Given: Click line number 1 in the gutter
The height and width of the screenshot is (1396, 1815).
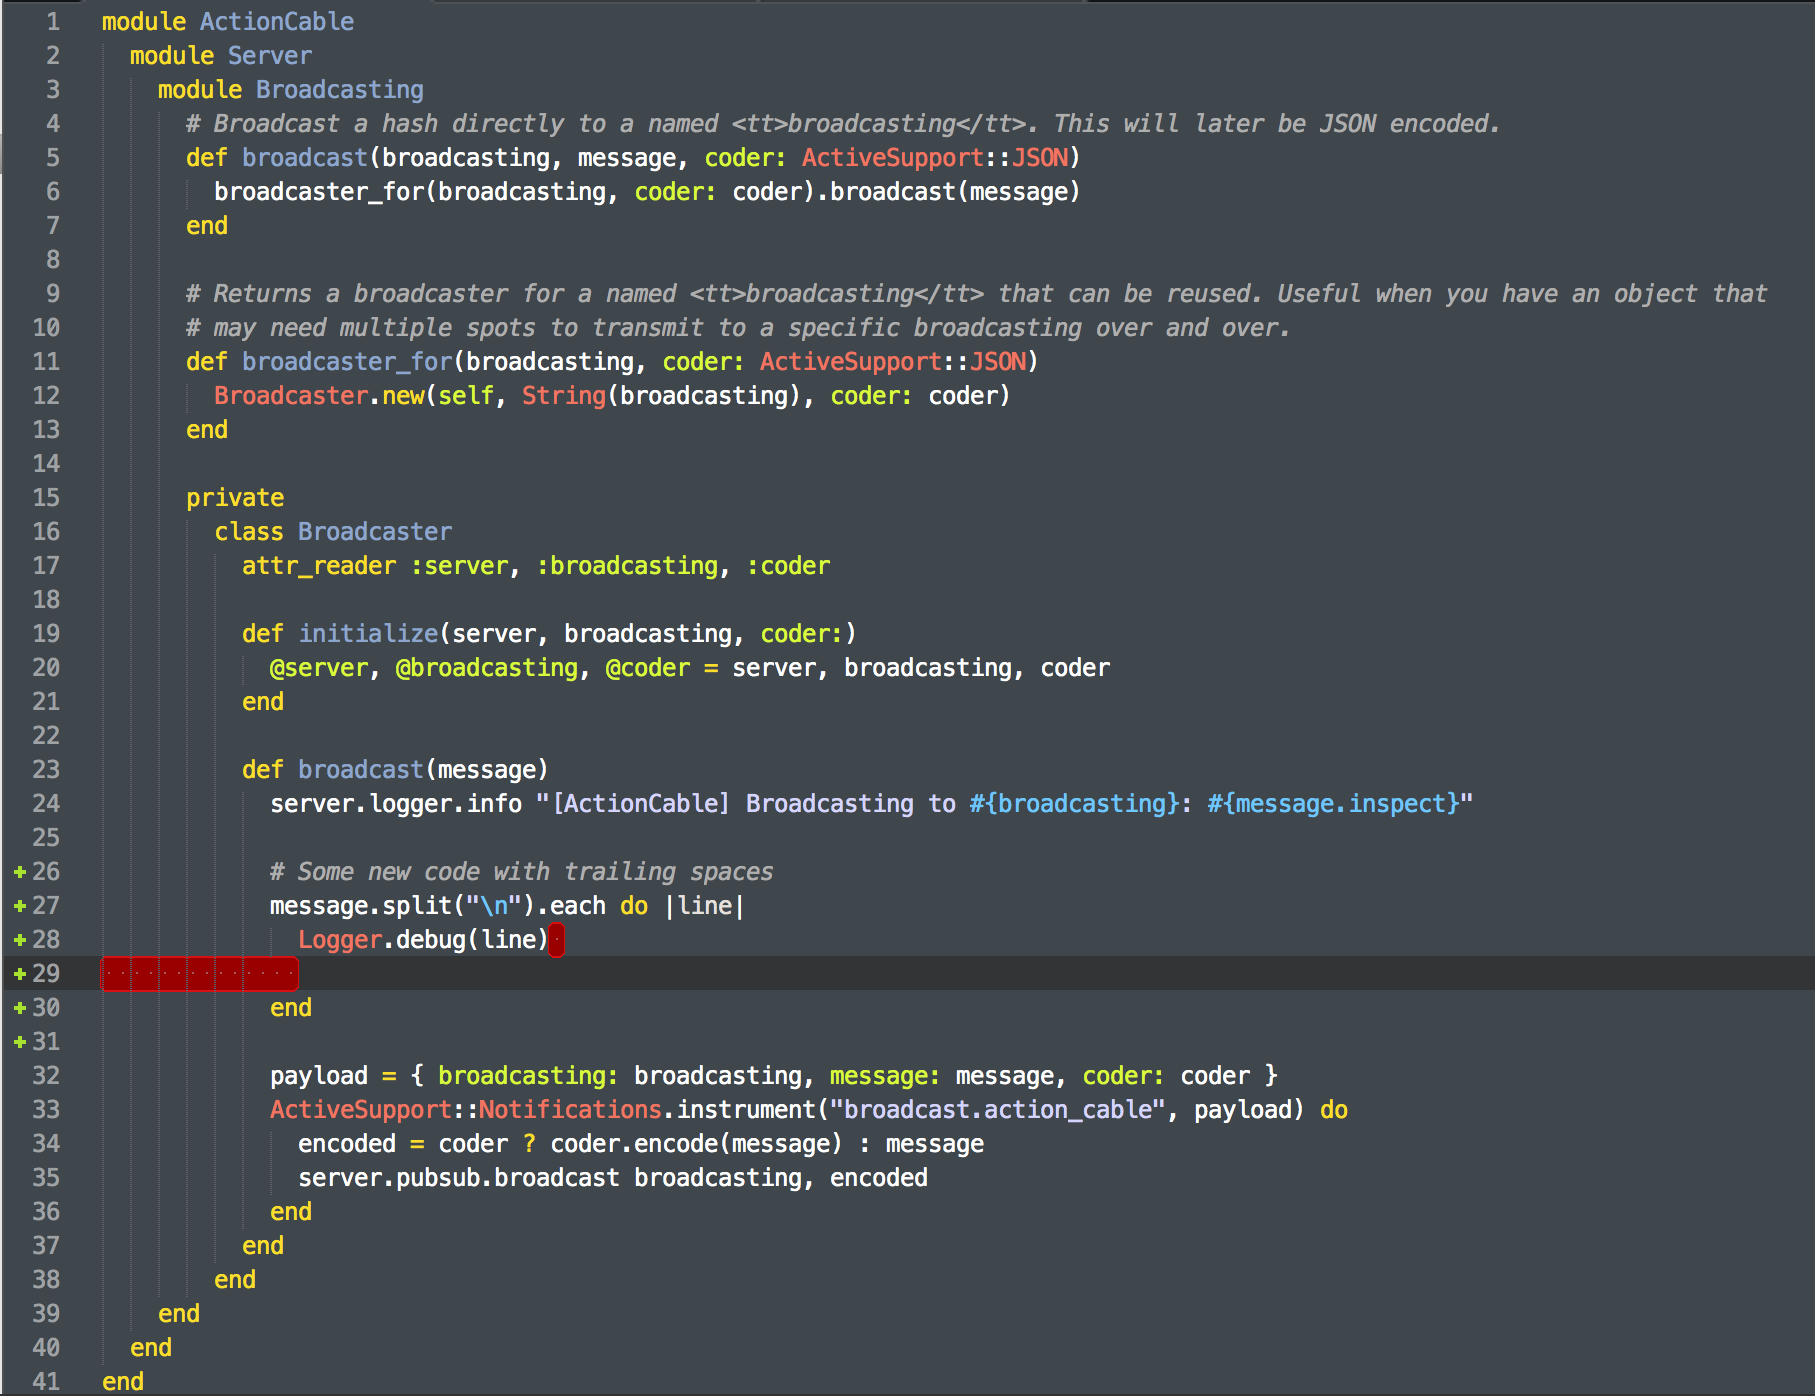Looking at the screenshot, I should coord(53,22).
